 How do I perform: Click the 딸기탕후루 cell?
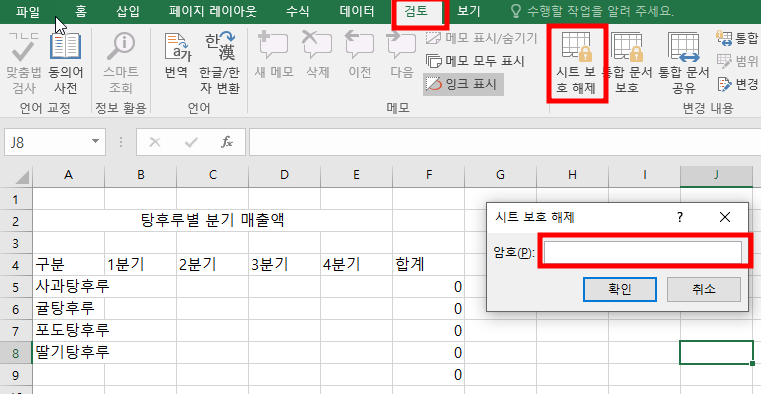[x=68, y=353]
